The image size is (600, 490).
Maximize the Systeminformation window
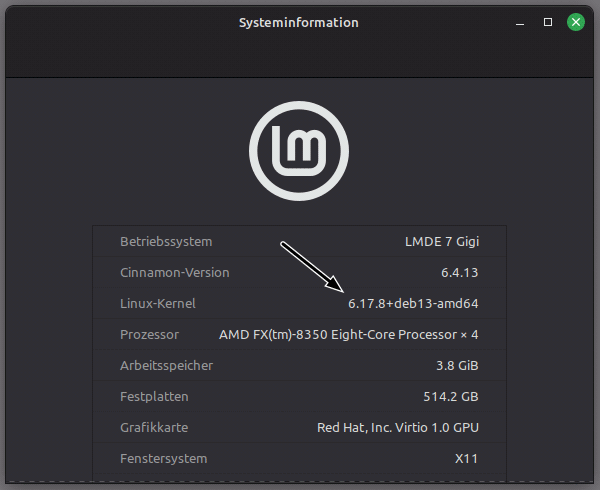click(548, 22)
